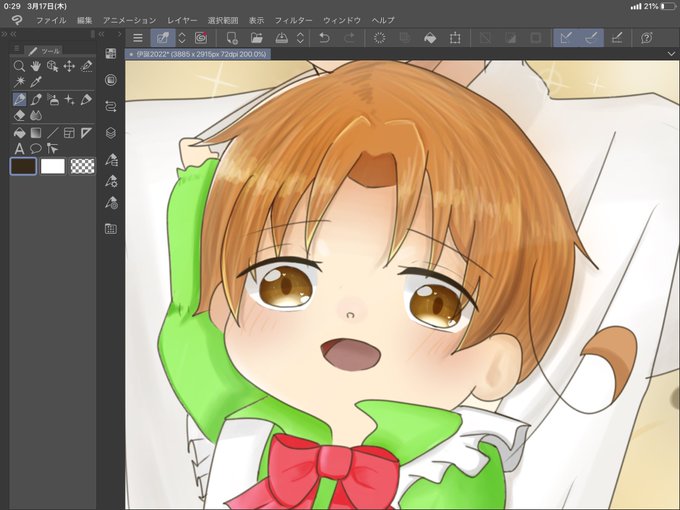Image resolution: width=680 pixels, height=510 pixels.
Task: Open the レイヤー menu
Action: 182,20
